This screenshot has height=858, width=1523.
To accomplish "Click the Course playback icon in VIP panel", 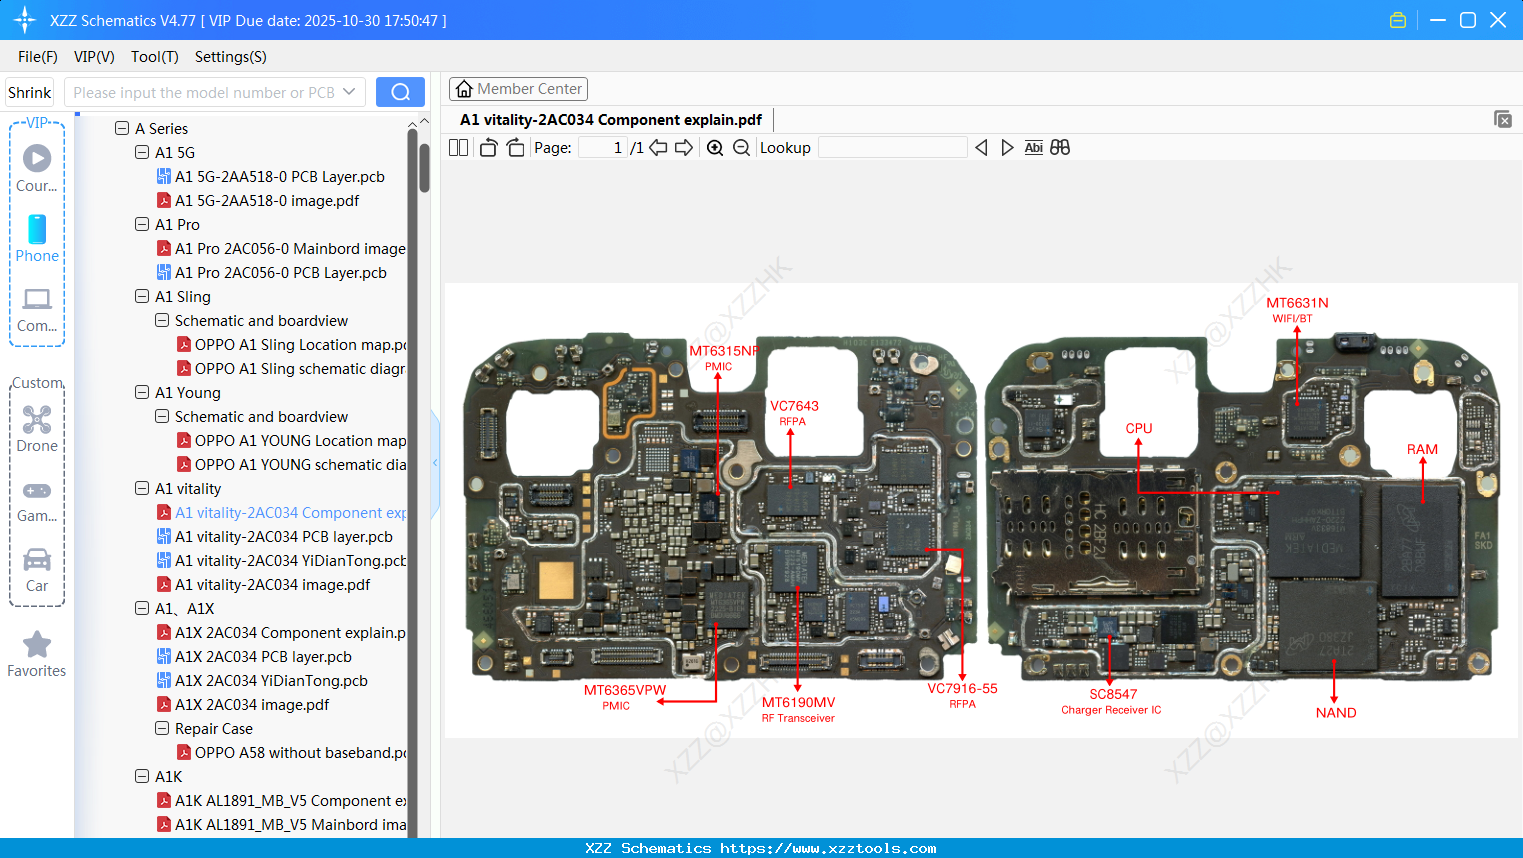I will click(36, 158).
